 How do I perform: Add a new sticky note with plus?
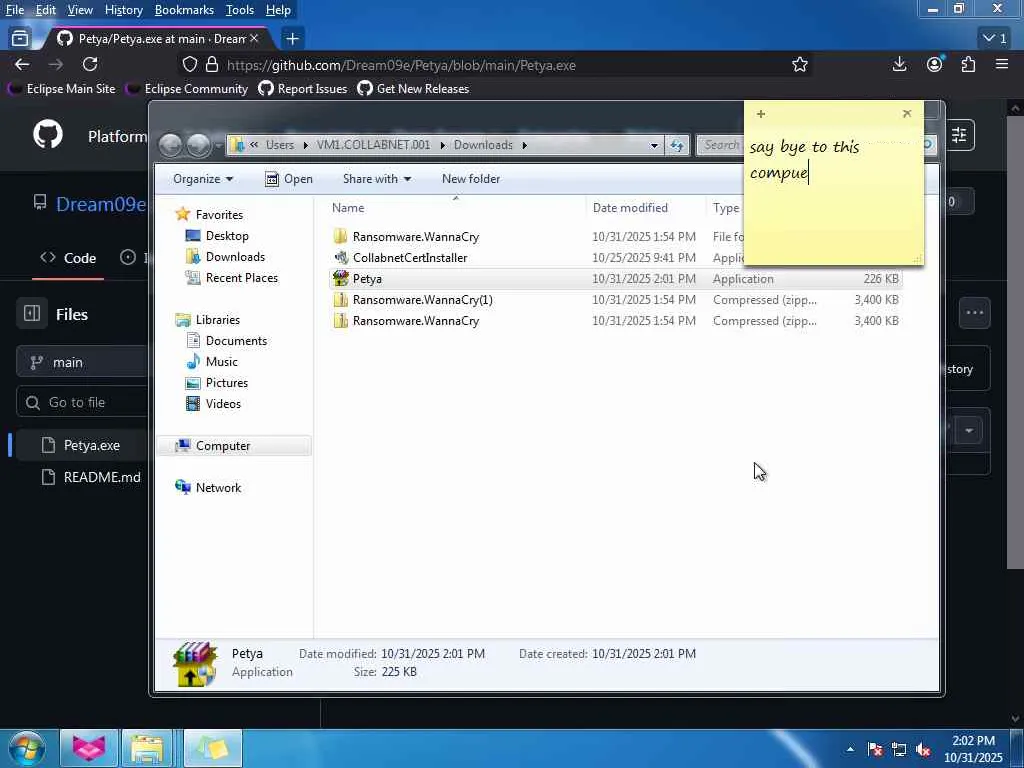pyautogui.click(x=761, y=114)
